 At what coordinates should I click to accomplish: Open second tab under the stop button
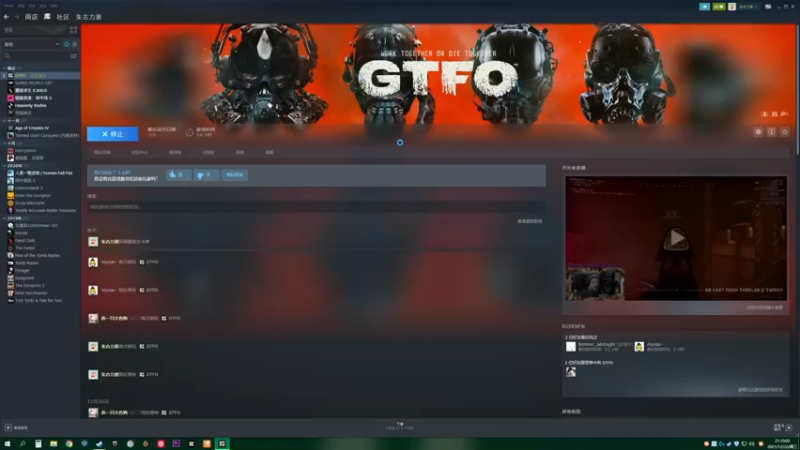tap(139, 153)
